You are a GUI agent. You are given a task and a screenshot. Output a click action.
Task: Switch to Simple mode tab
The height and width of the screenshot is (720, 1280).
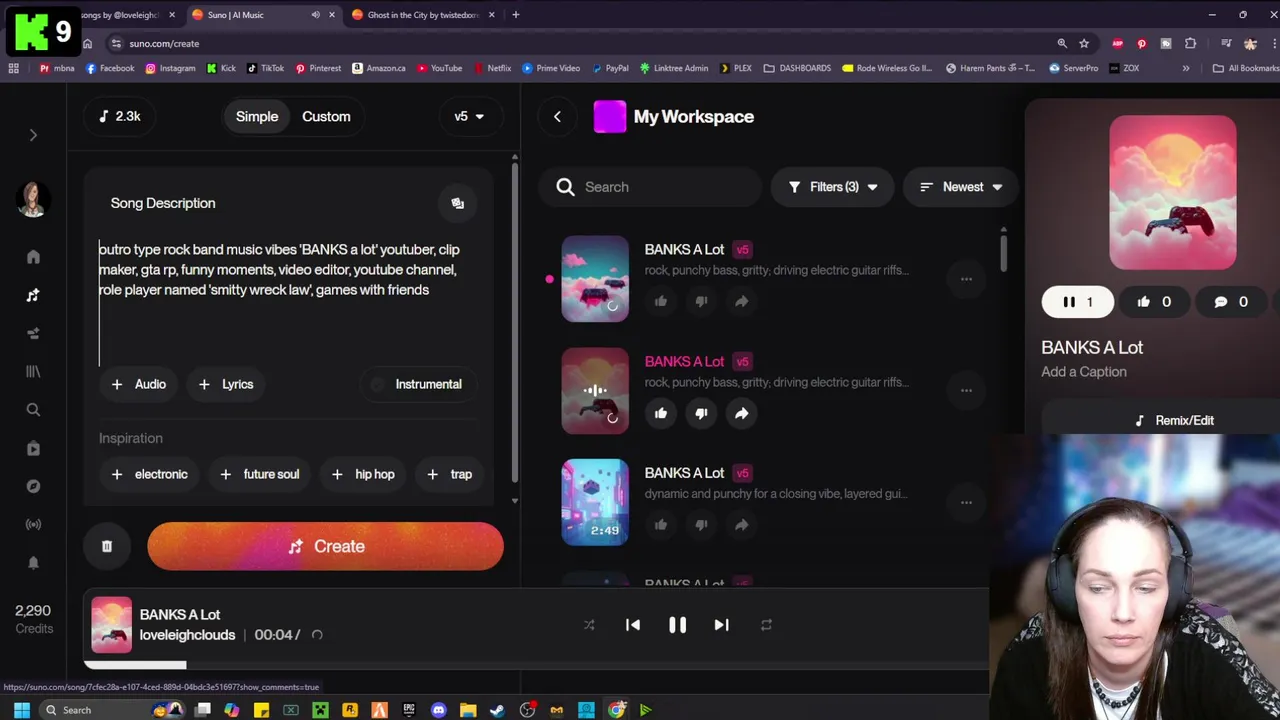(257, 116)
